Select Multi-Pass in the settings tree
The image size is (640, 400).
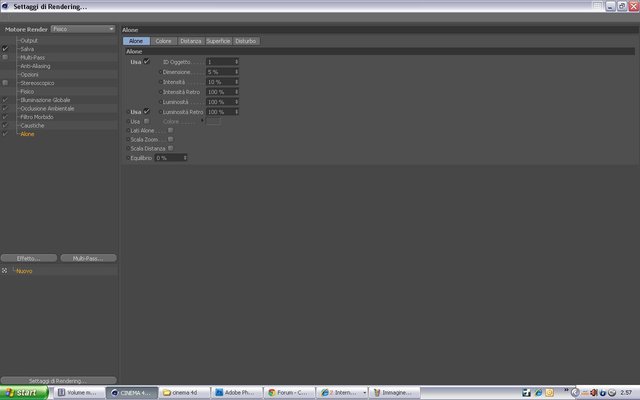point(32,58)
